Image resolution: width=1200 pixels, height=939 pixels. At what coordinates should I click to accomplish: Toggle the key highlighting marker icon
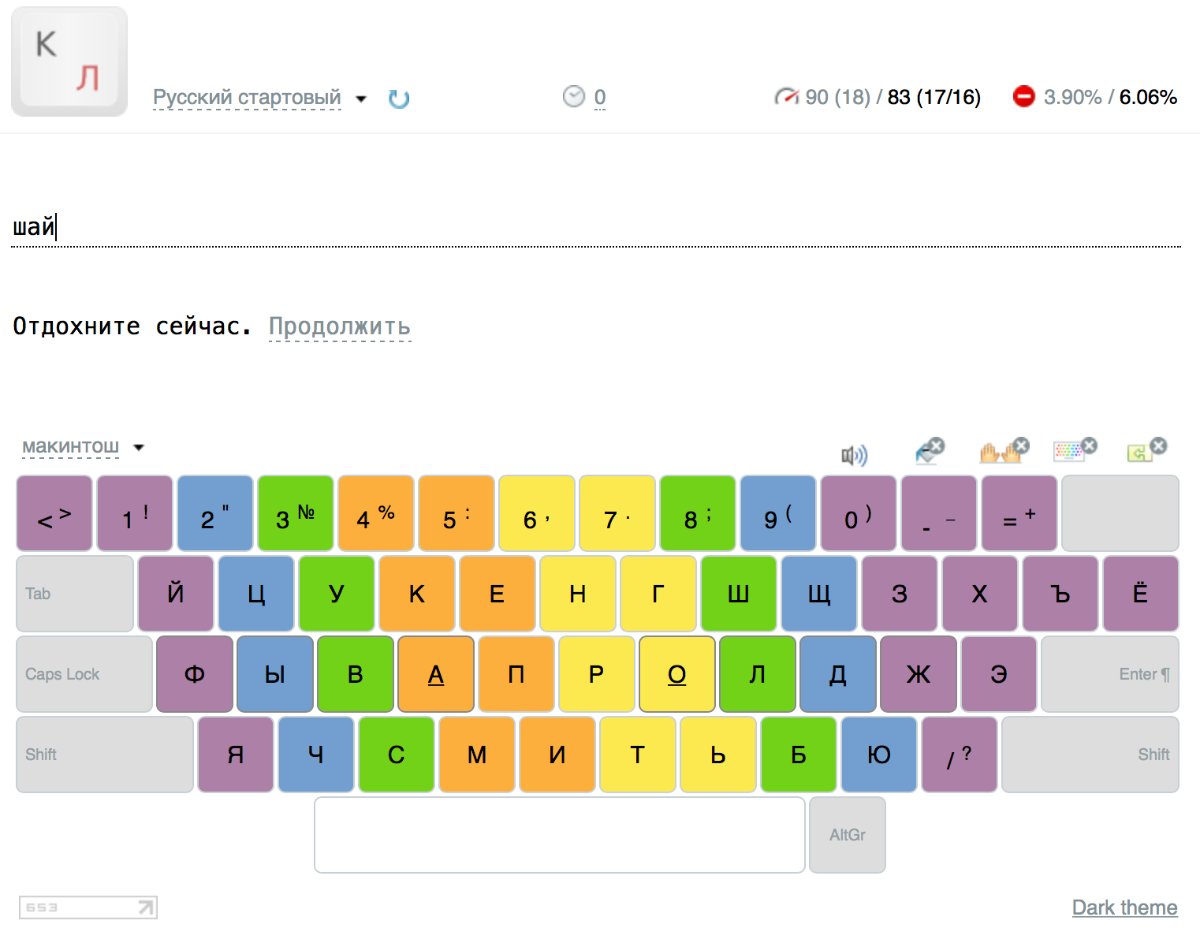[x=928, y=451]
